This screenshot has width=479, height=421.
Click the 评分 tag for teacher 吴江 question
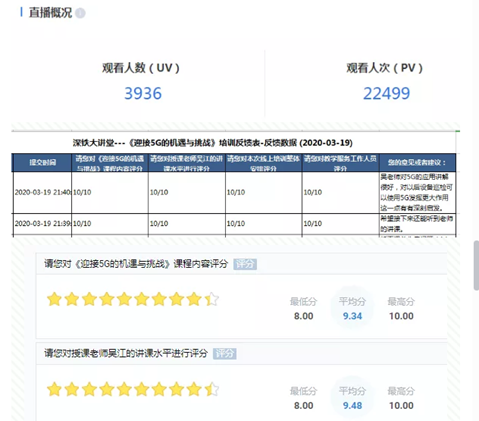pos(225,354)
